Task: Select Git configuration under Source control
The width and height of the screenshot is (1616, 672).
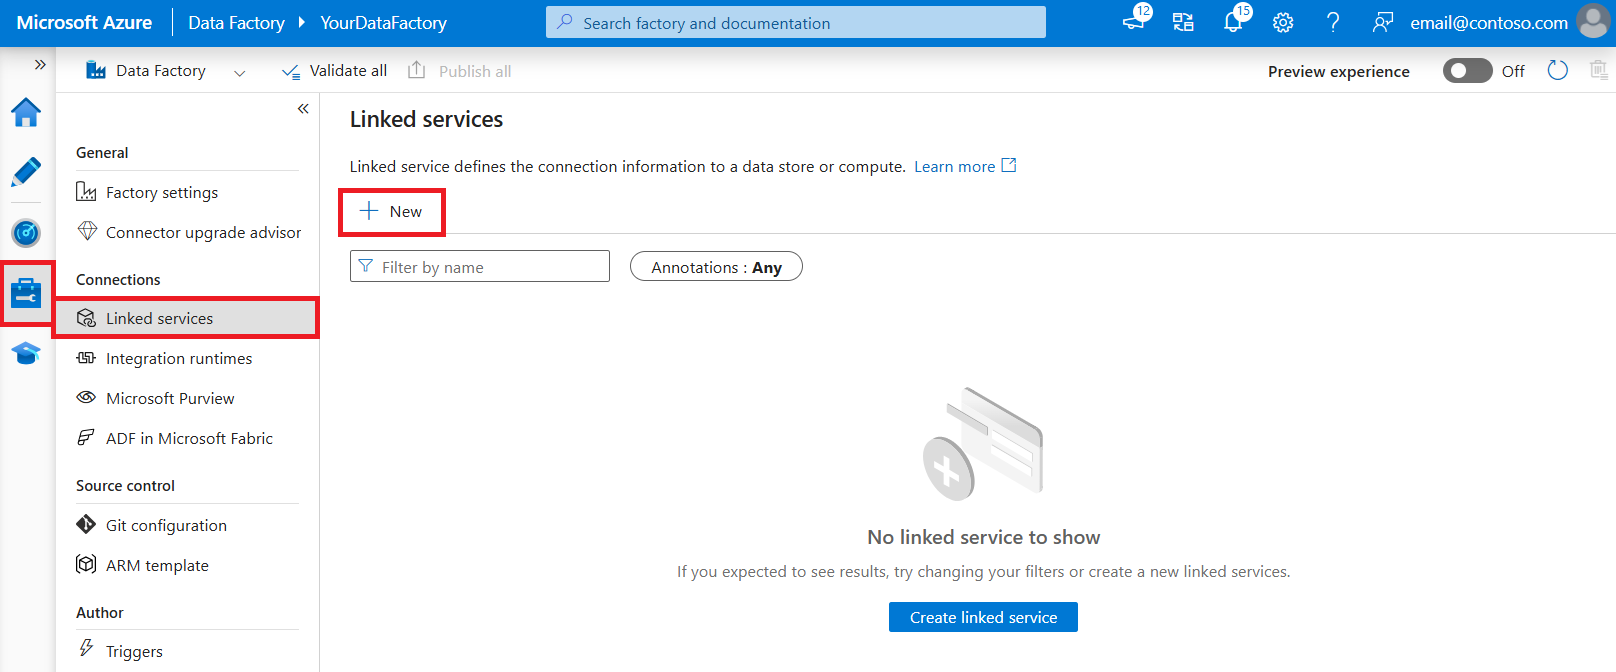Action: coord(166,525)
